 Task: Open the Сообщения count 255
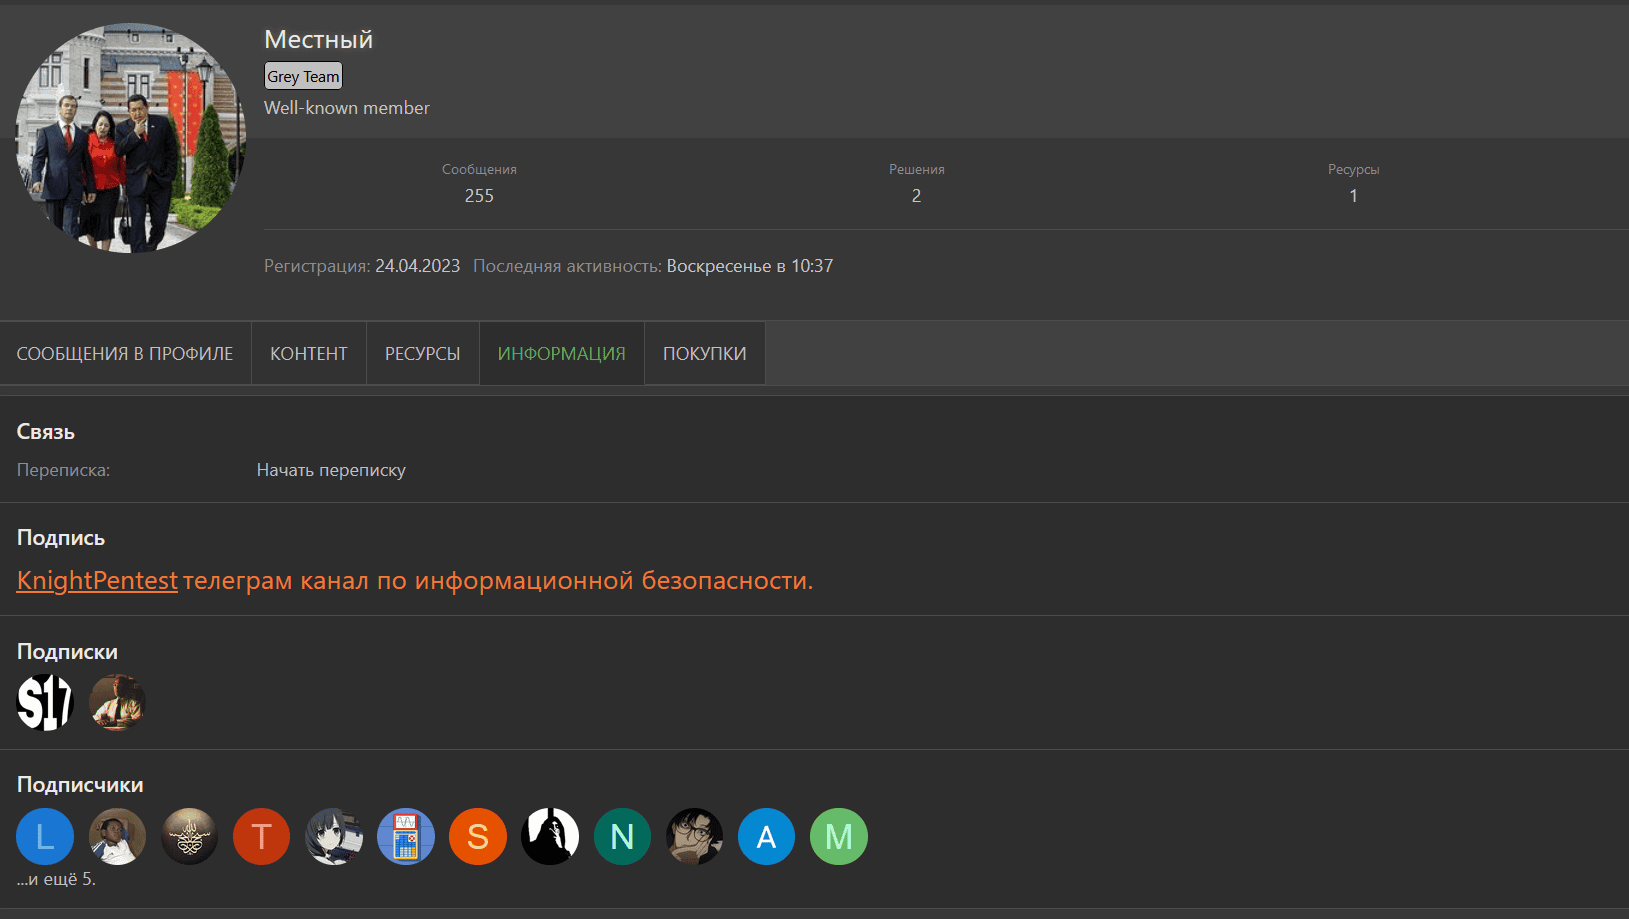point(479,196)
